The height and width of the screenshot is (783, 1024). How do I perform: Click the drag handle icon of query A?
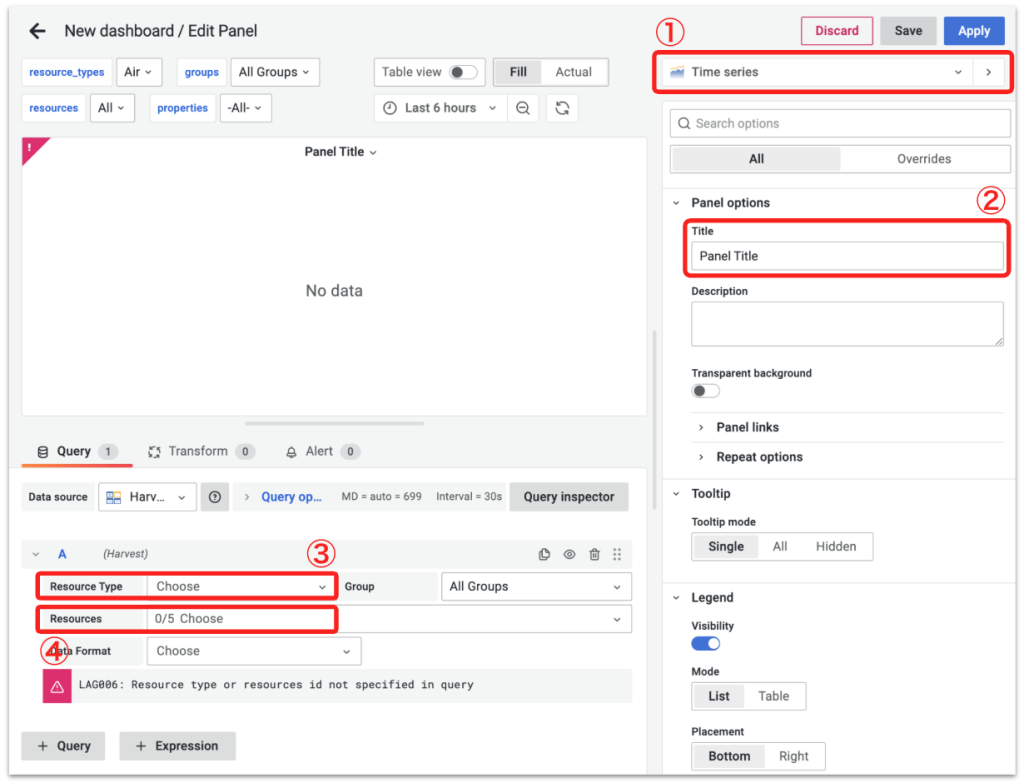point(617,554)
